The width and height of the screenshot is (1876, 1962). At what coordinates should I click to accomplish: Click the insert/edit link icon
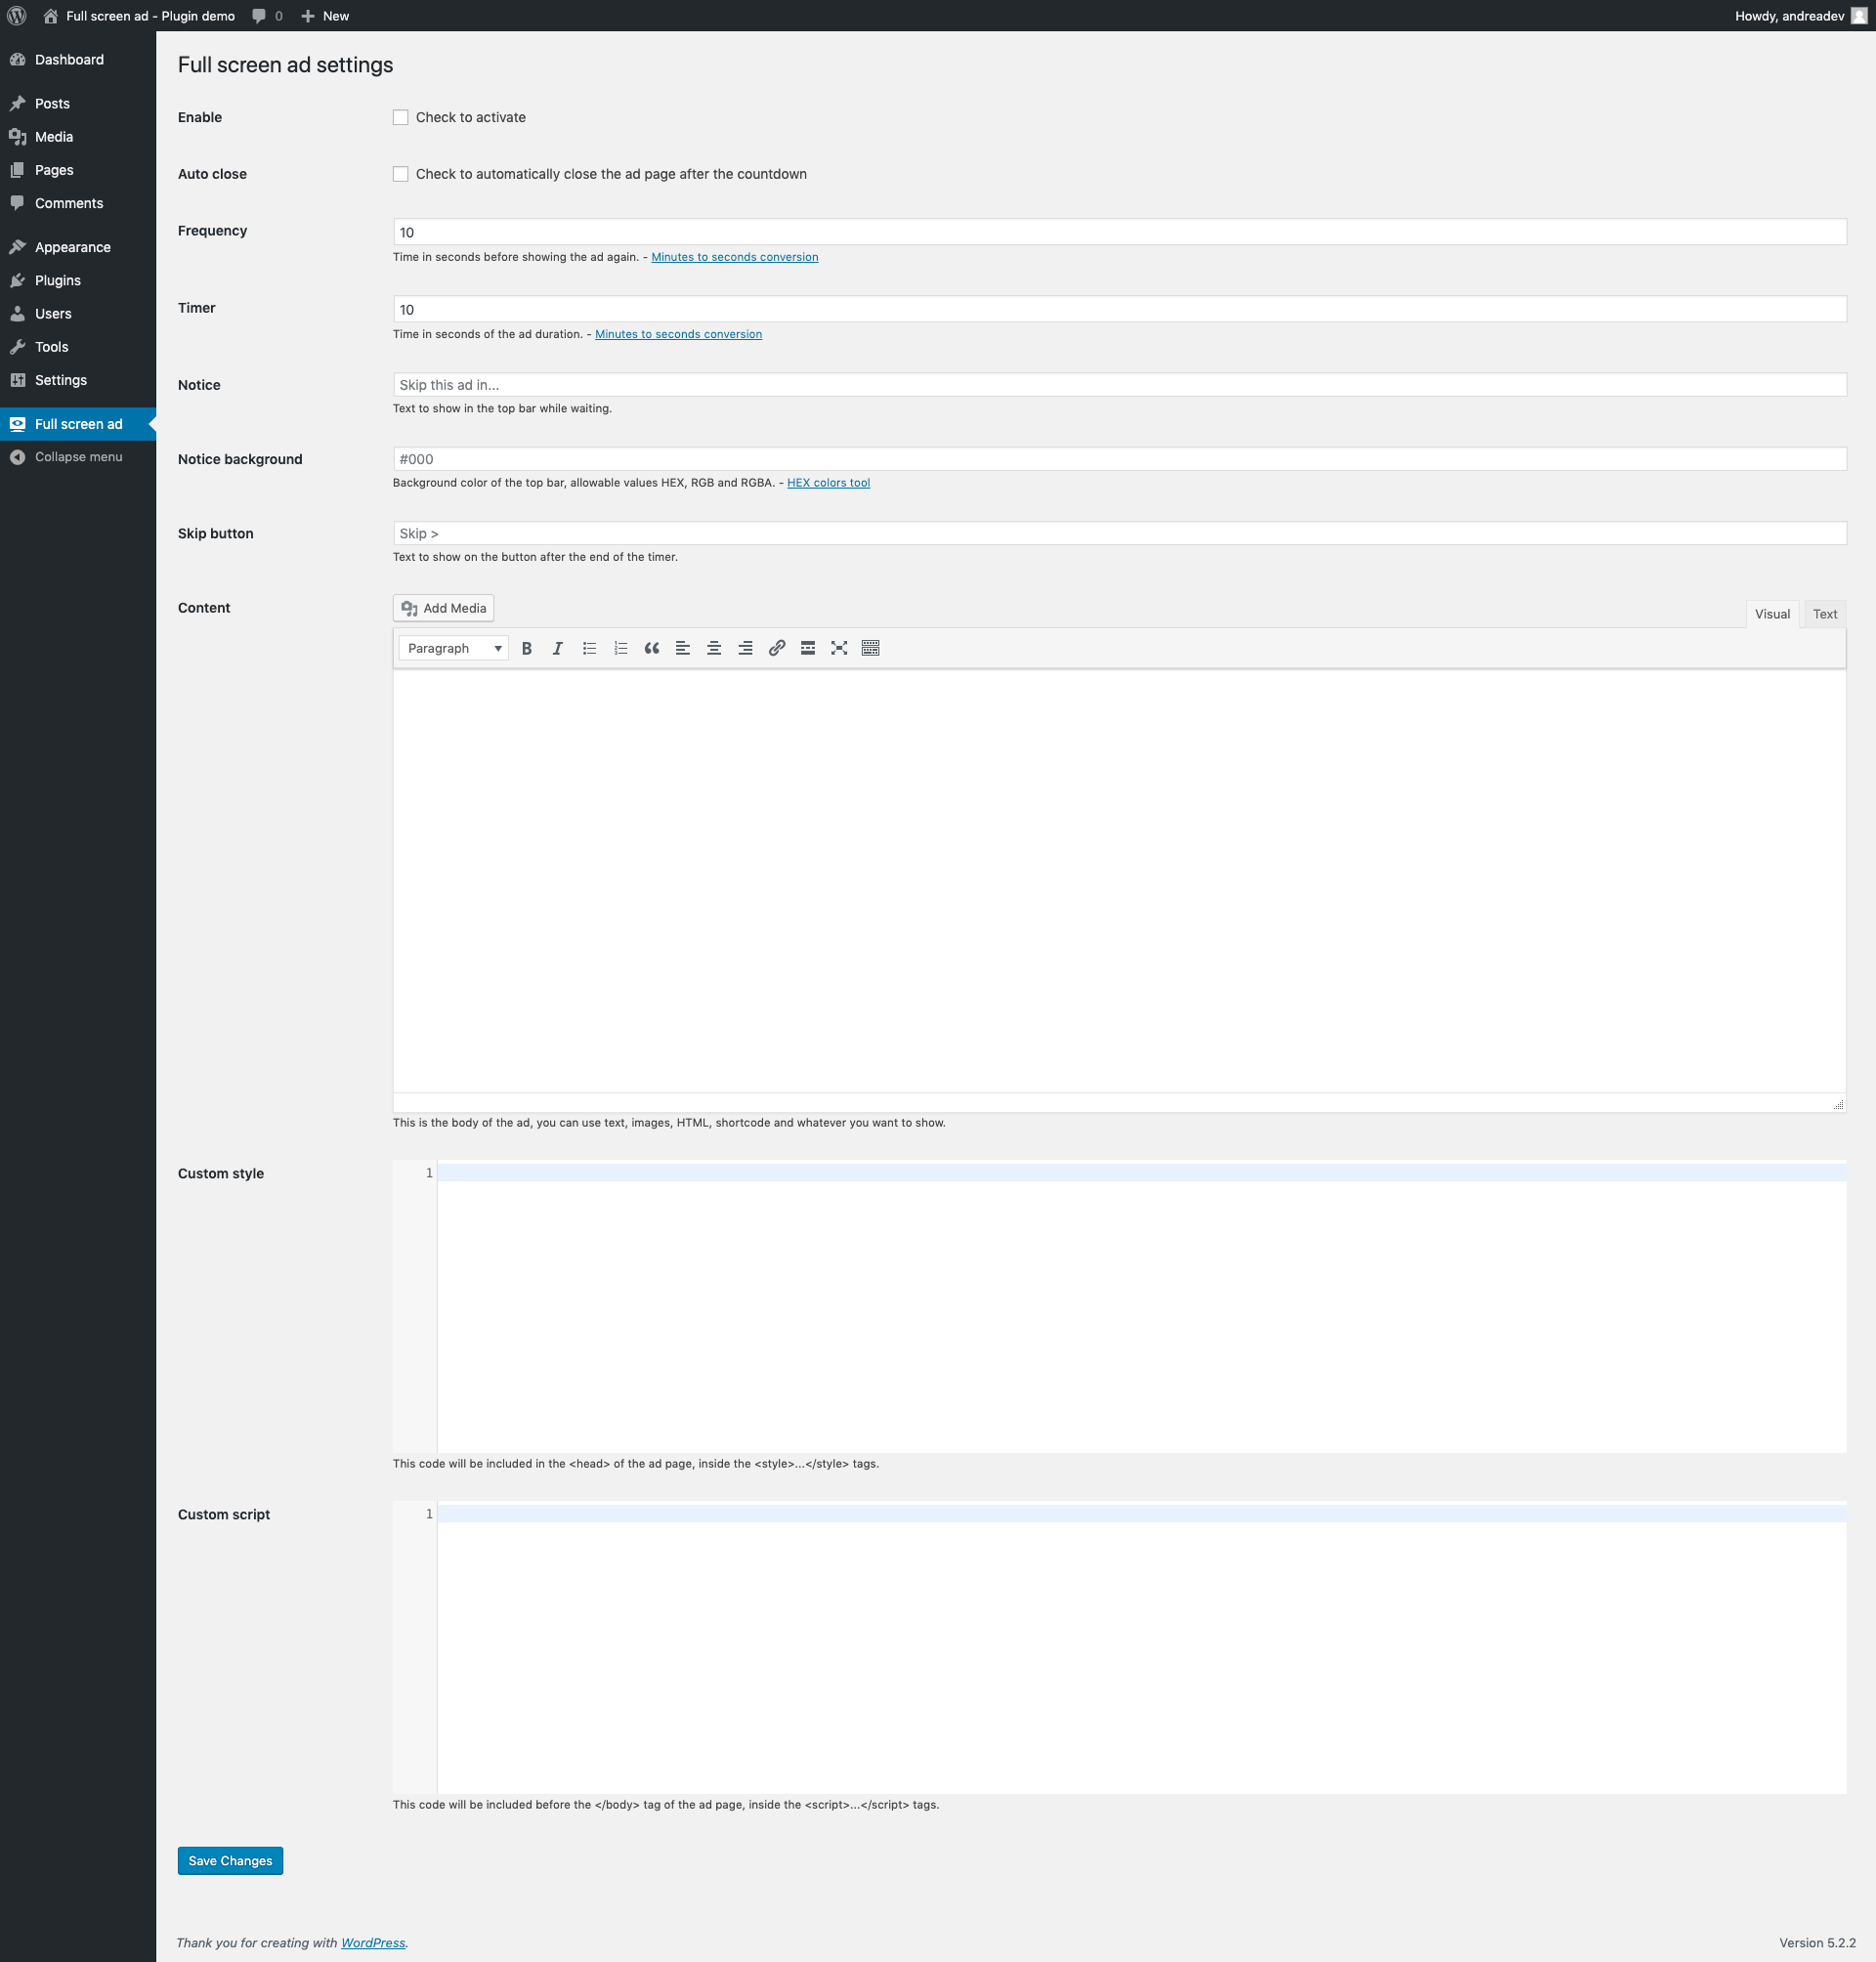pyautogui.click(x=777, y=648)
